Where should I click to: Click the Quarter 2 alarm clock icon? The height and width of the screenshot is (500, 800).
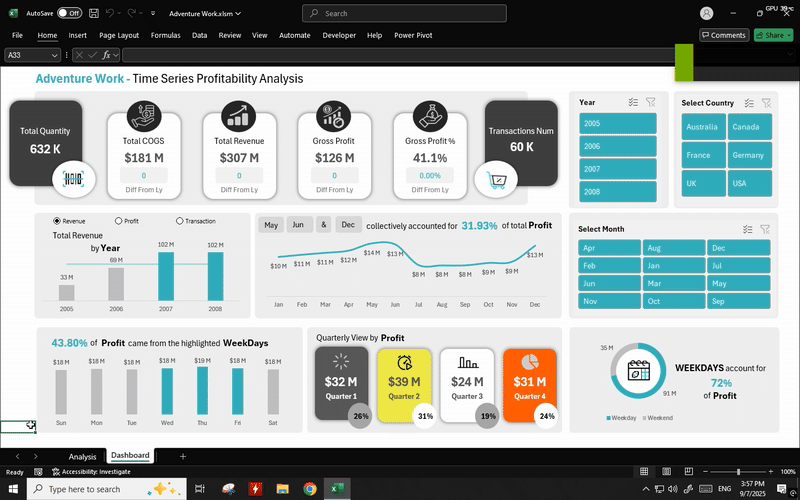click(x=404, y=362)
